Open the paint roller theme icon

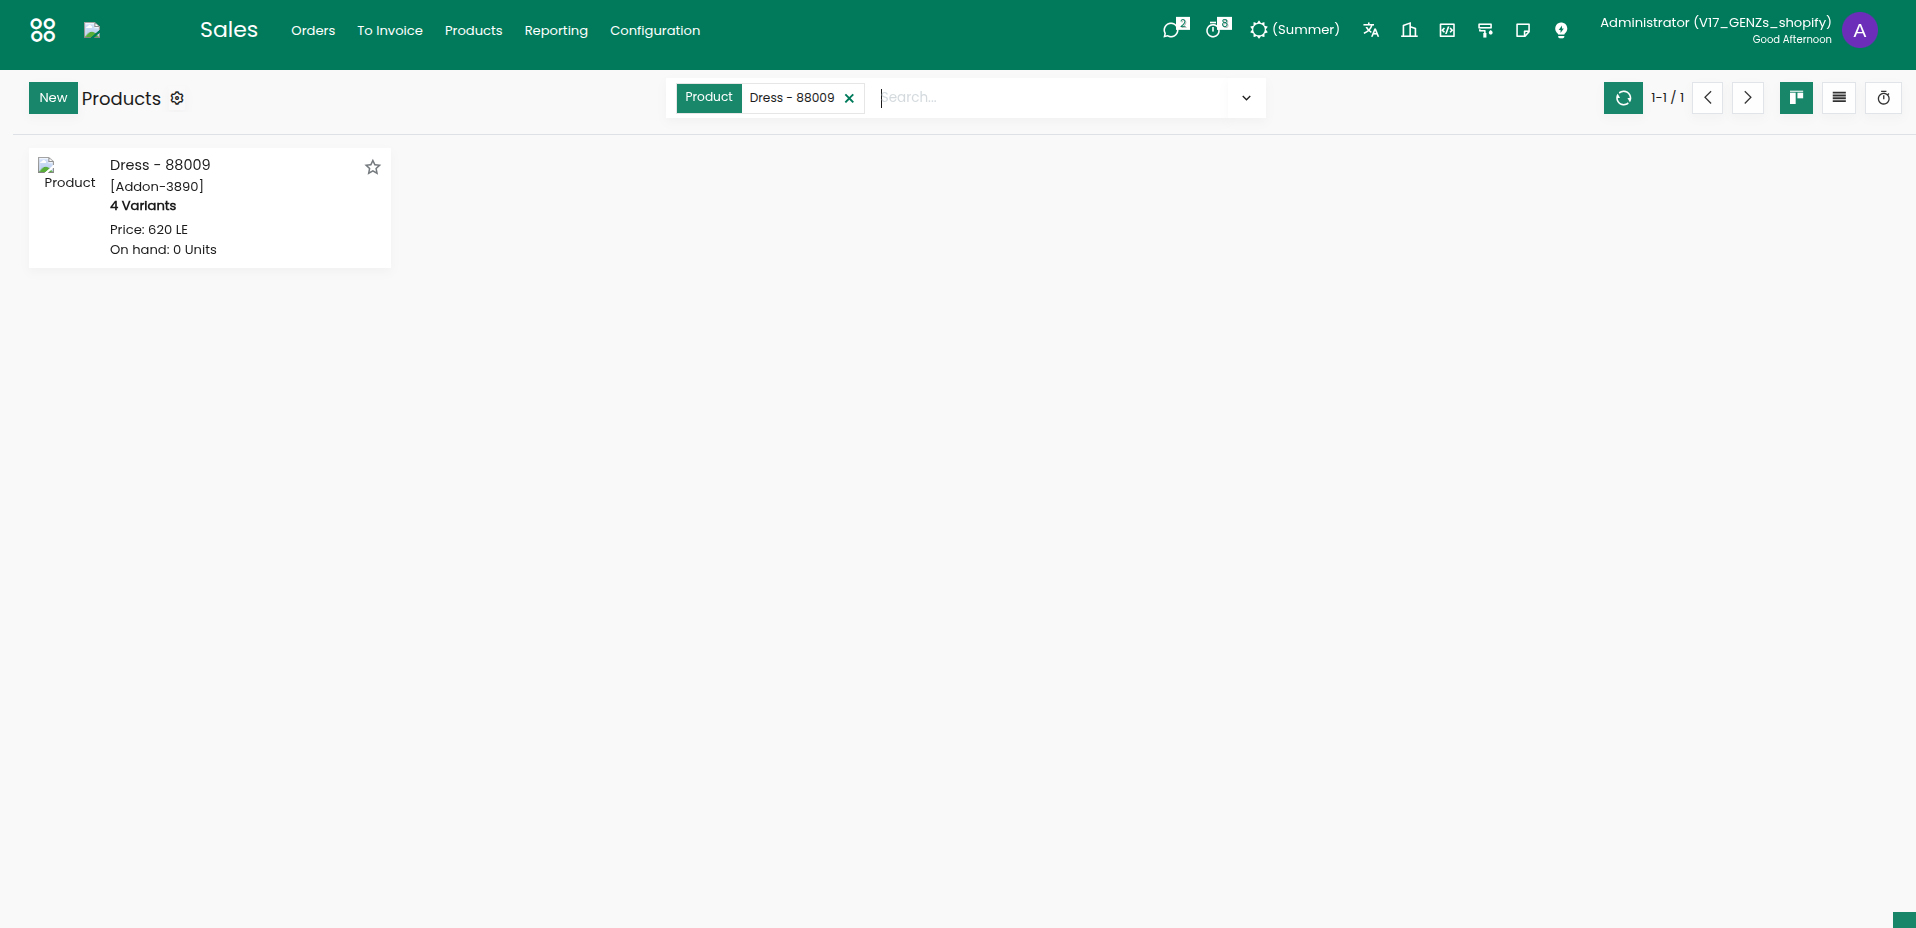coord(1485,30)
